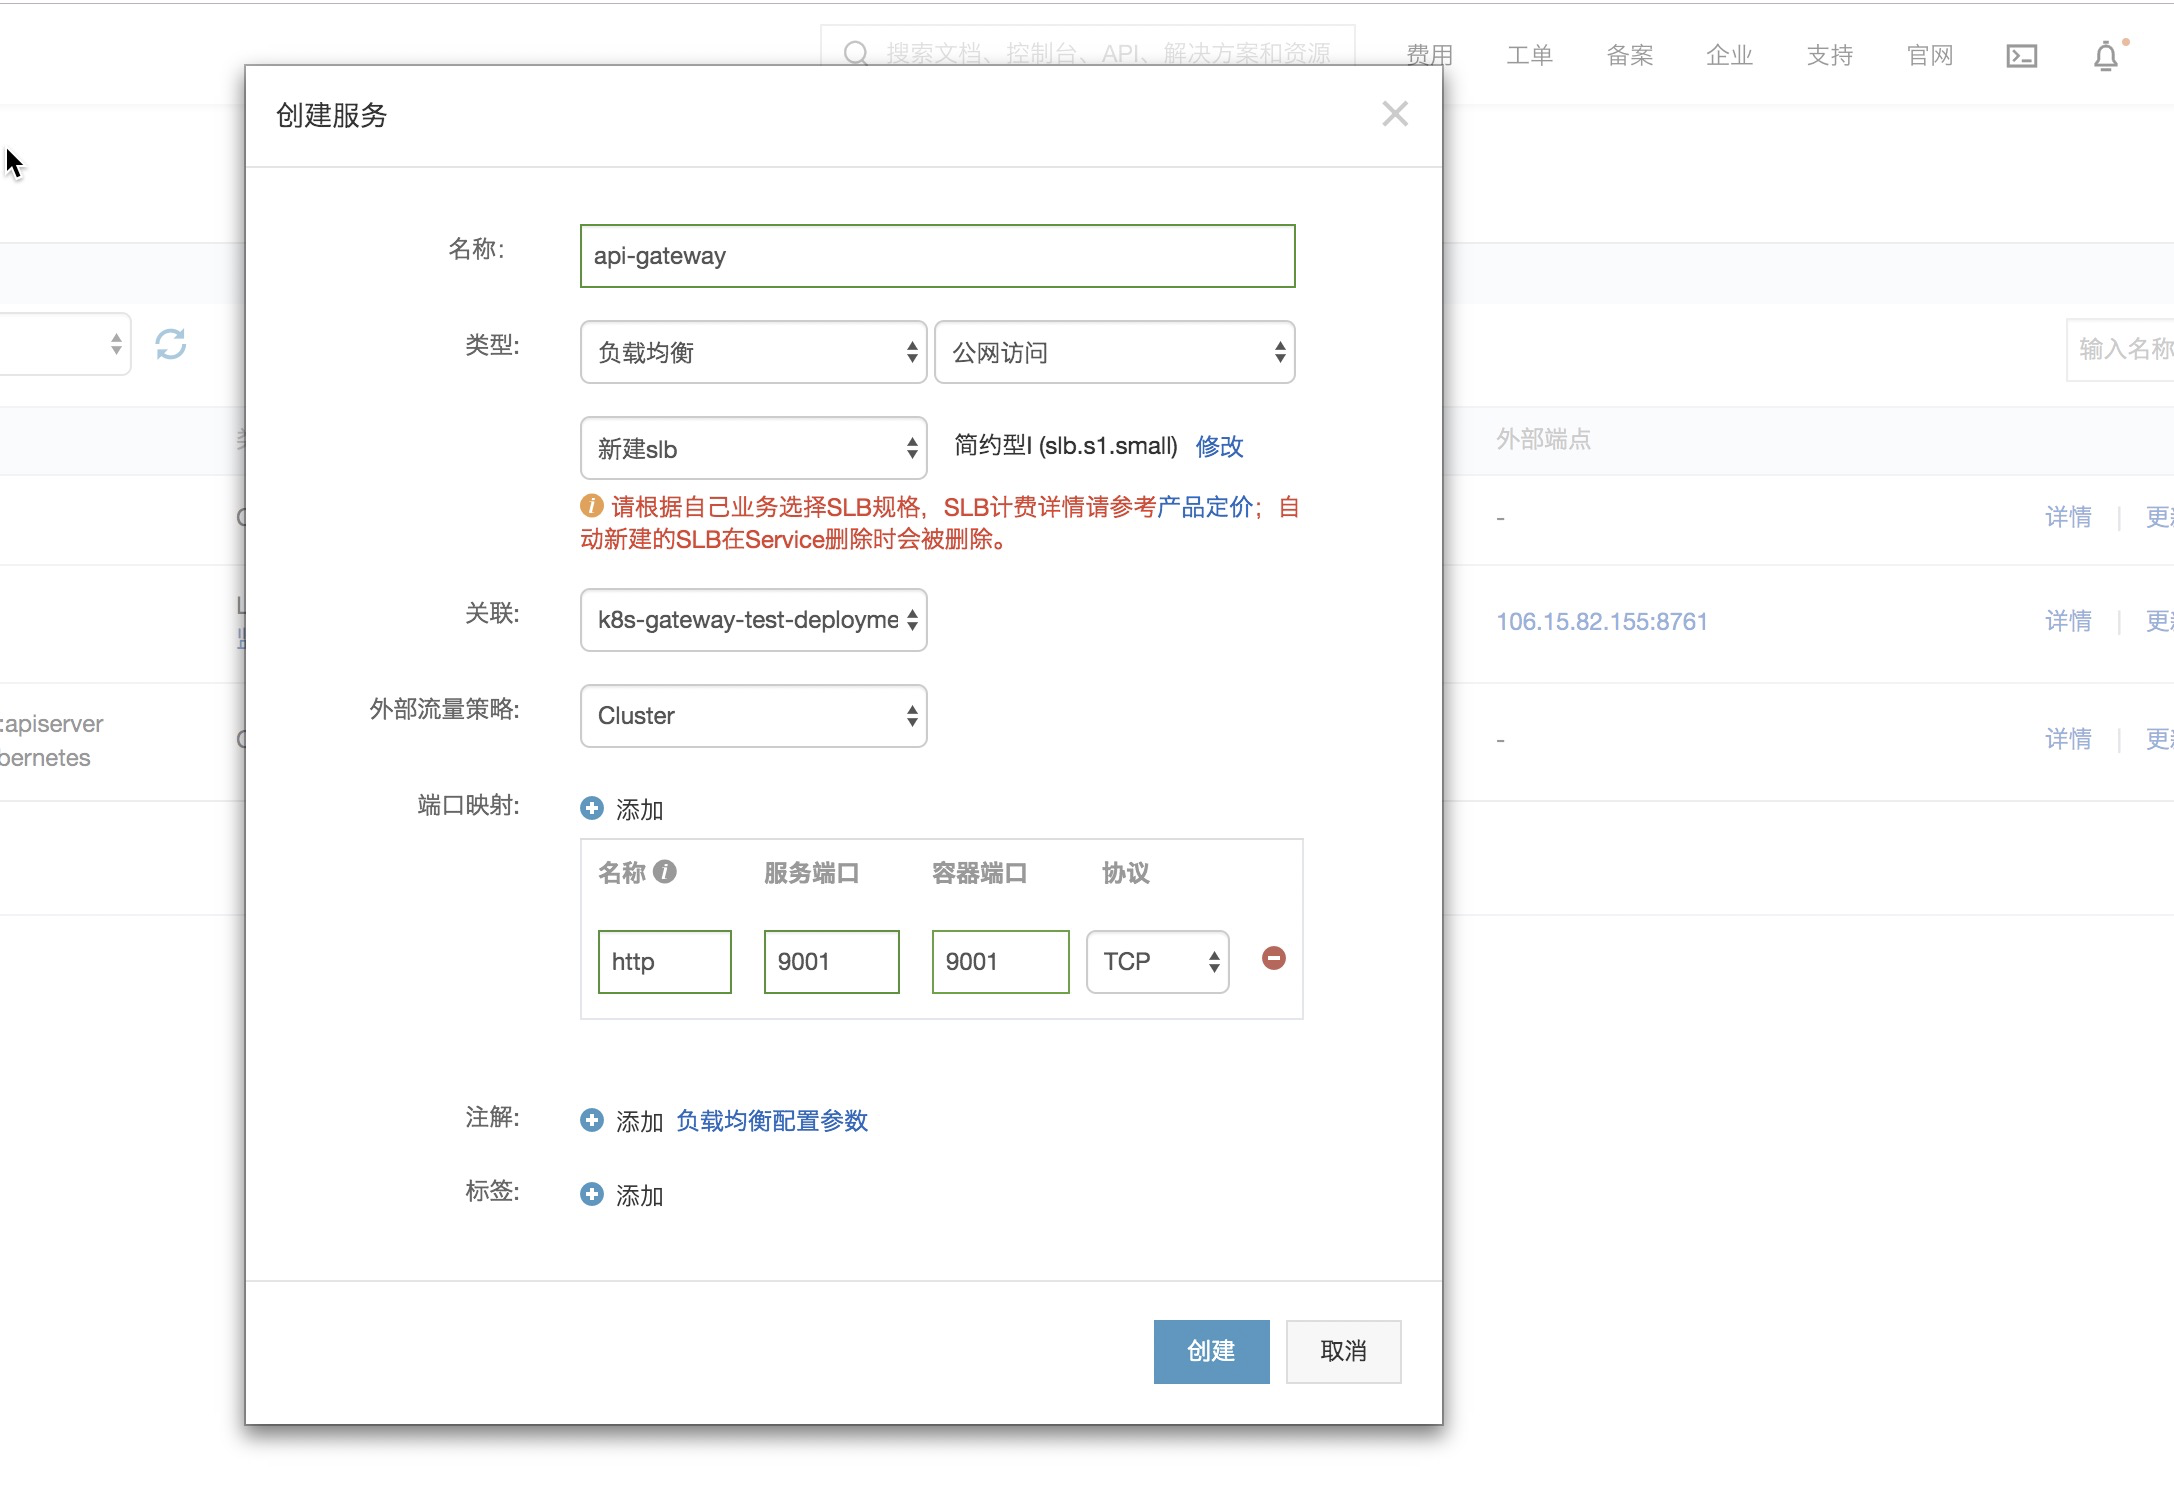The width and height of the screenshot is (2174, 1506).
Task: Click the 添加 text next to 注解
Action: (x=640, y=1121)
